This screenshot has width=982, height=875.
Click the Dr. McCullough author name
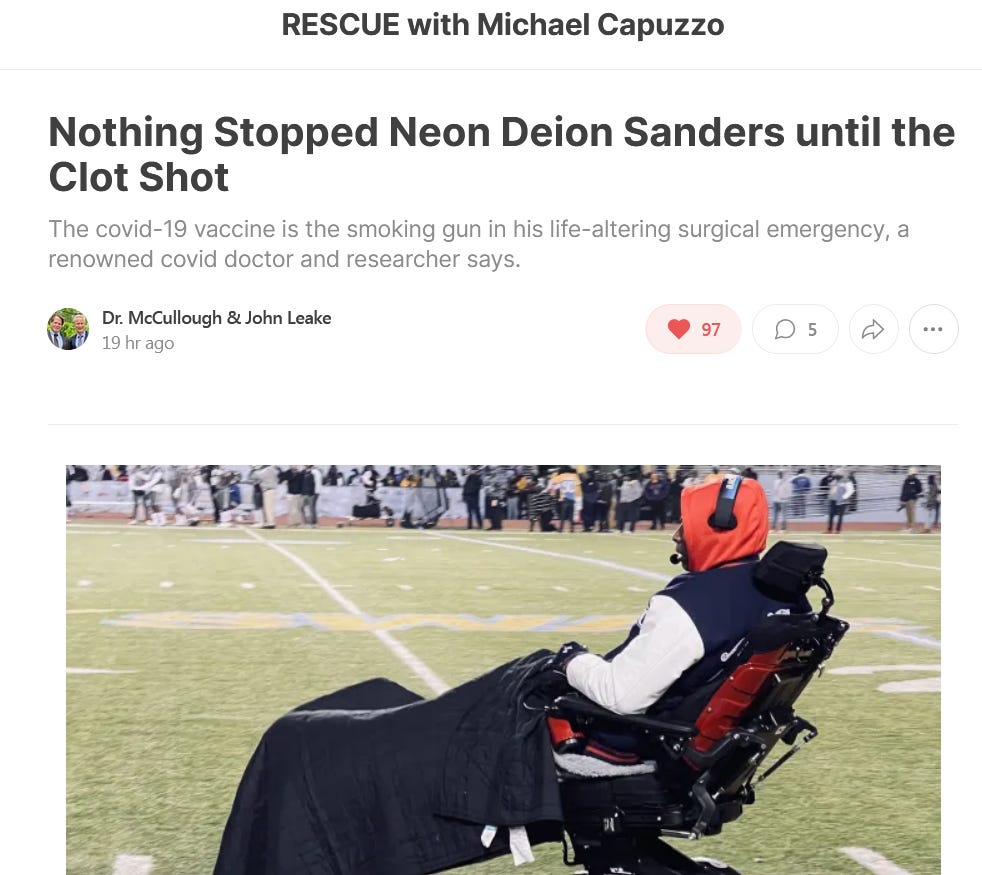[x=162, y=318]
